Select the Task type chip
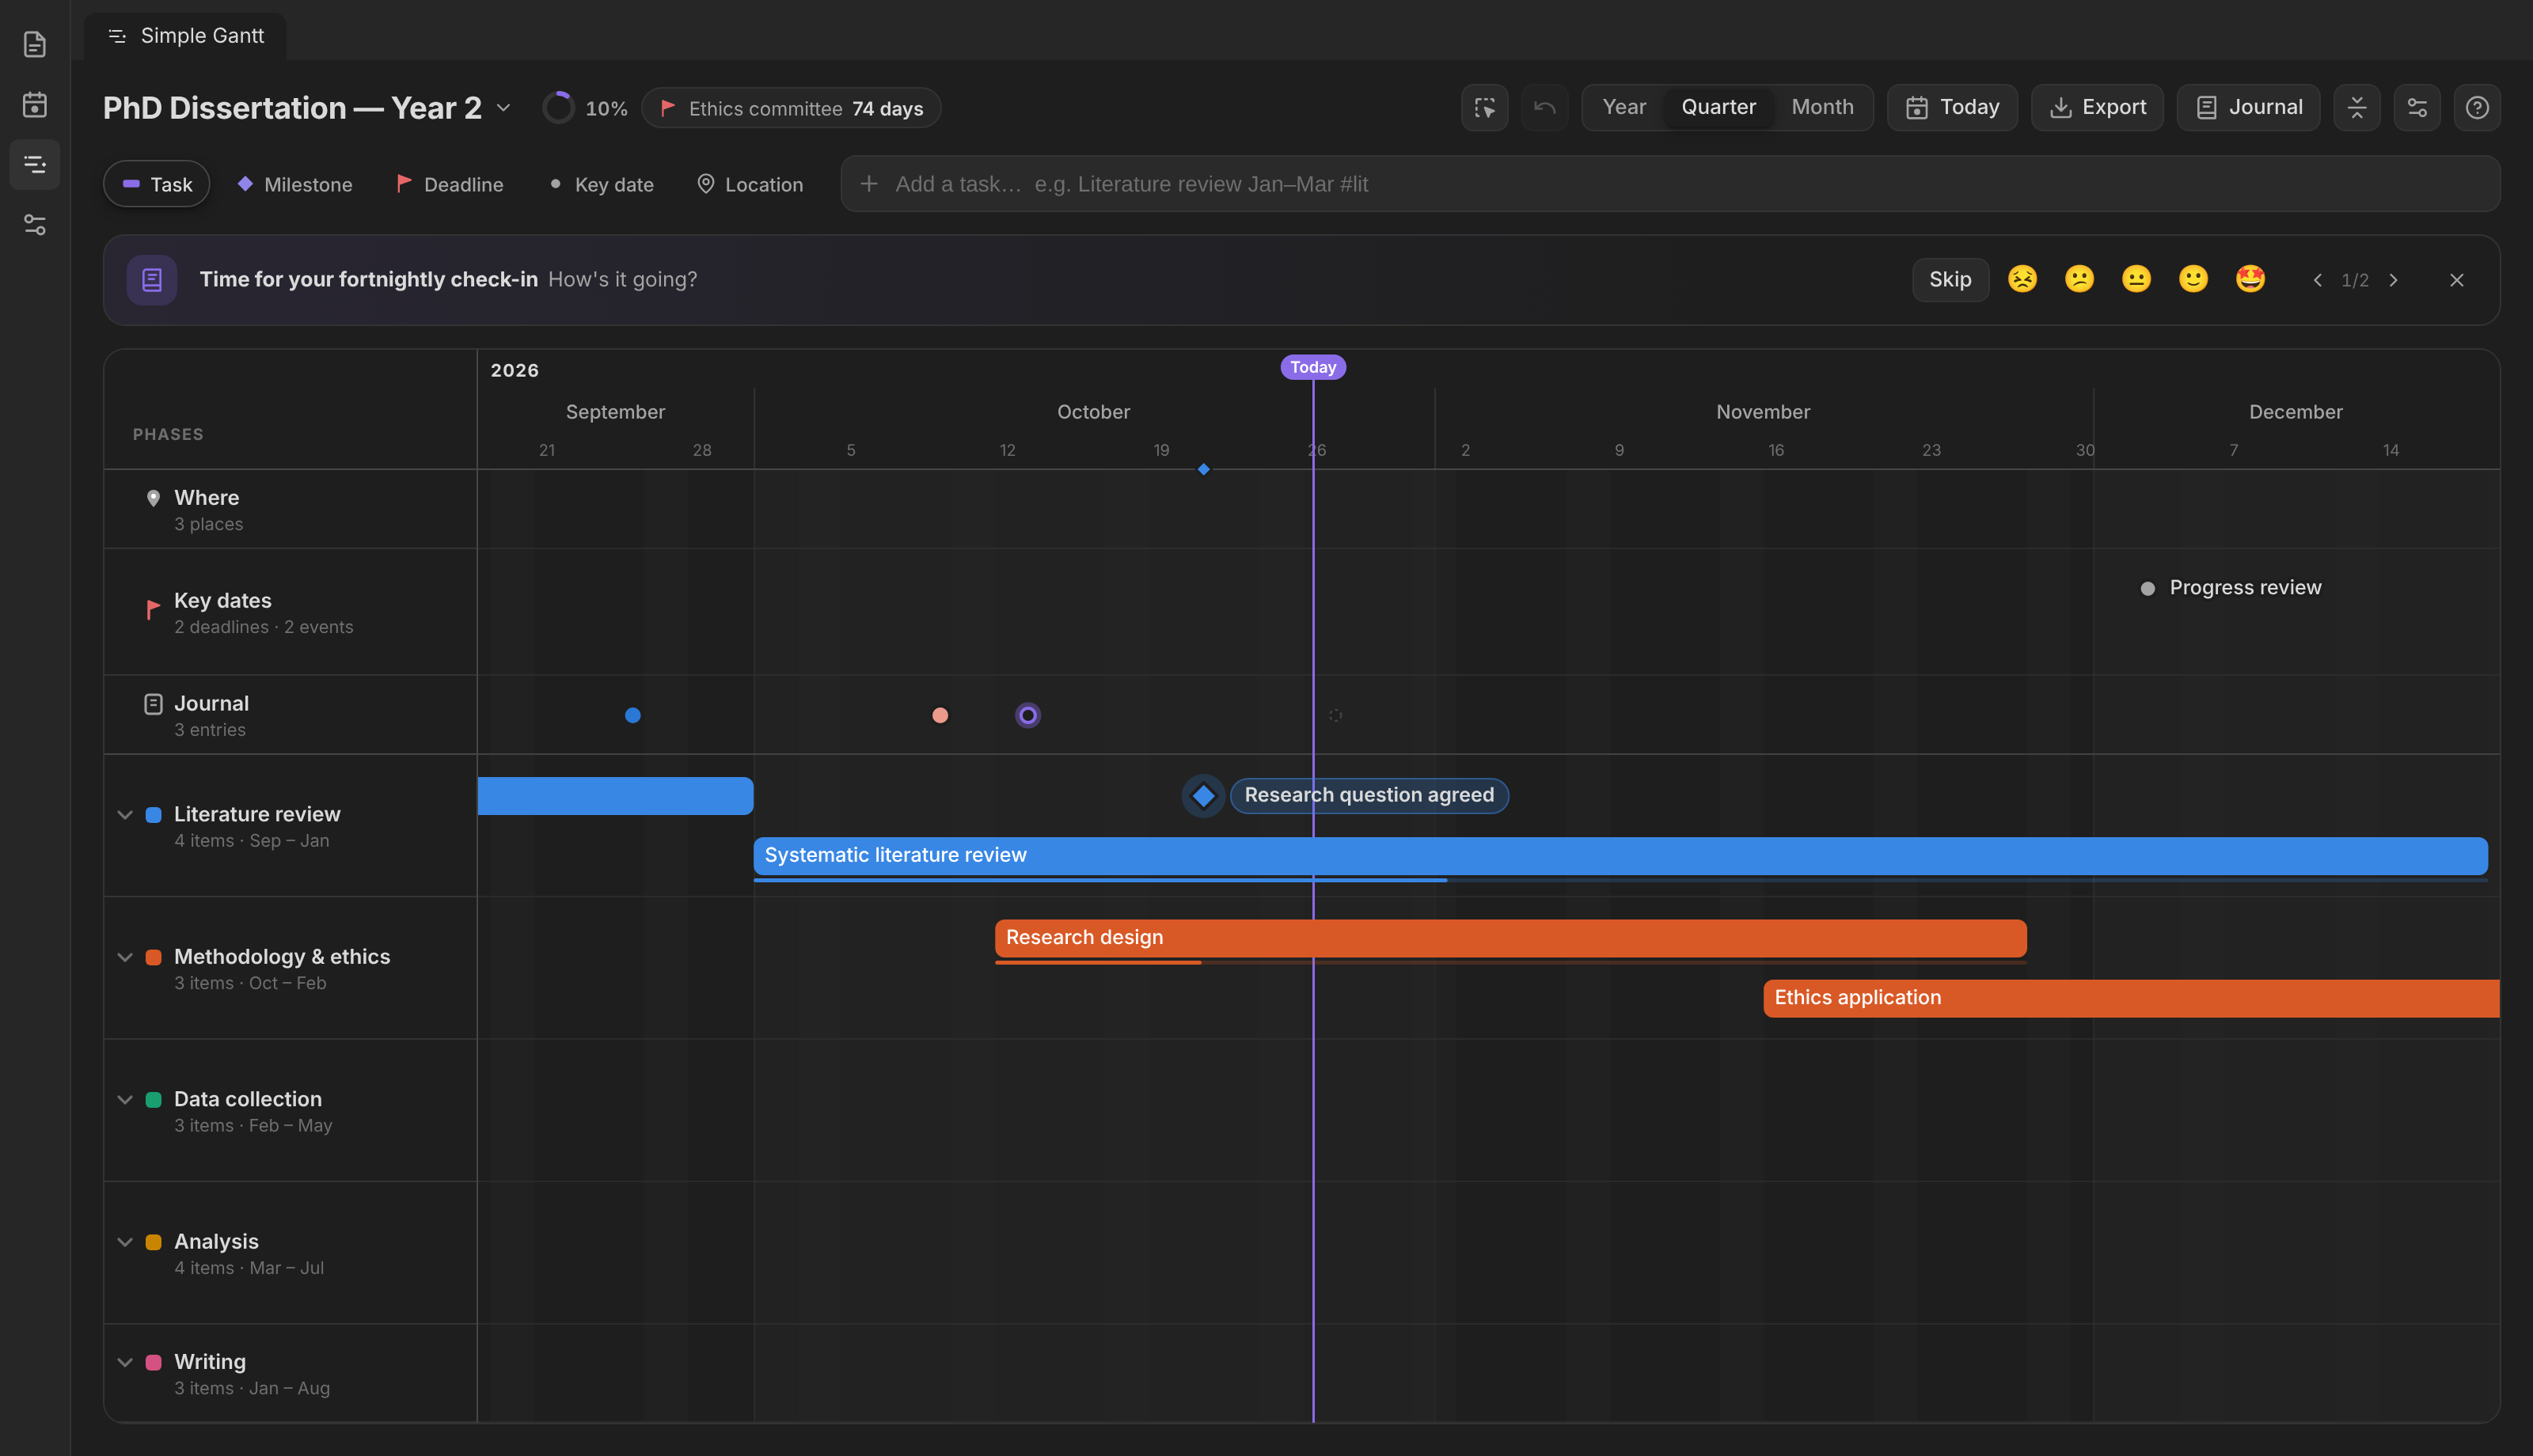Image resolution: width=2533 pixels, height=1456 pixels. [157, 184]
